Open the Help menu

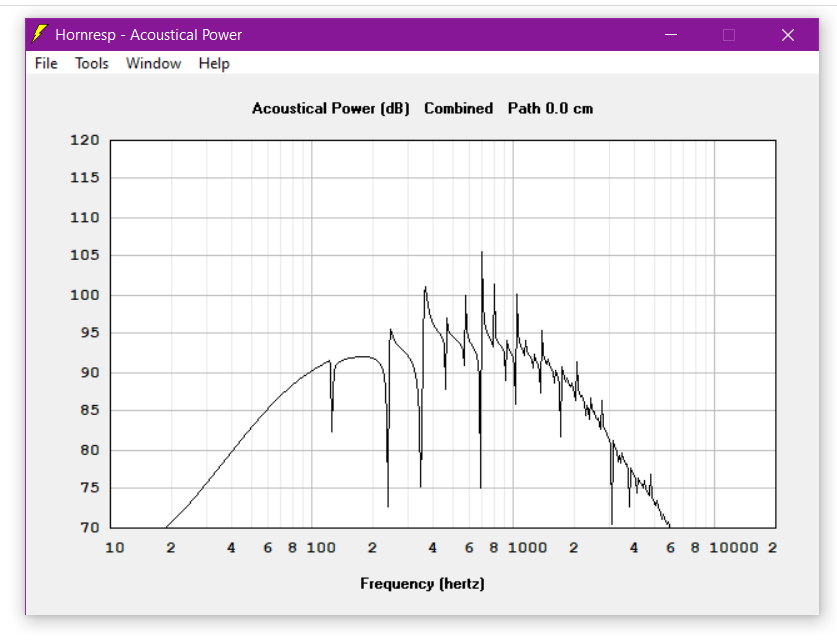(214, 64)
